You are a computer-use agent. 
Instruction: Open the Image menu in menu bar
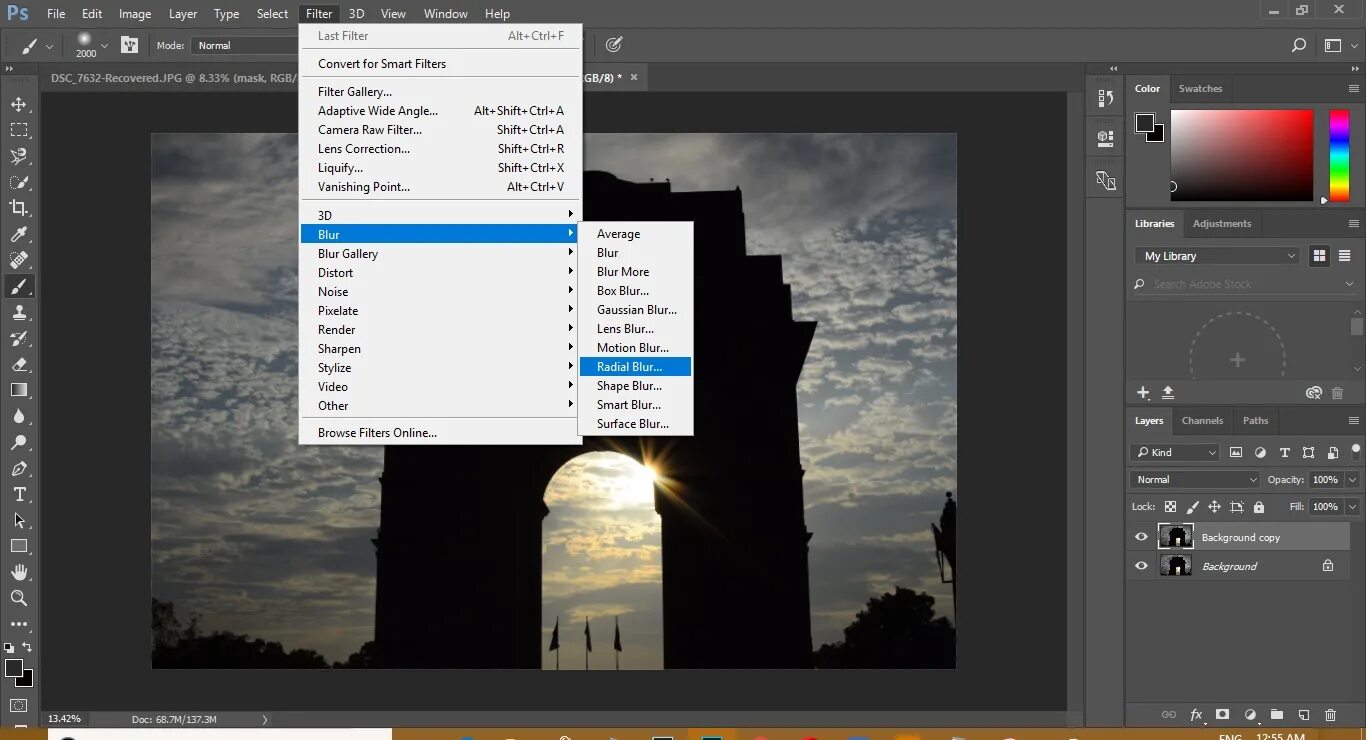135,14
